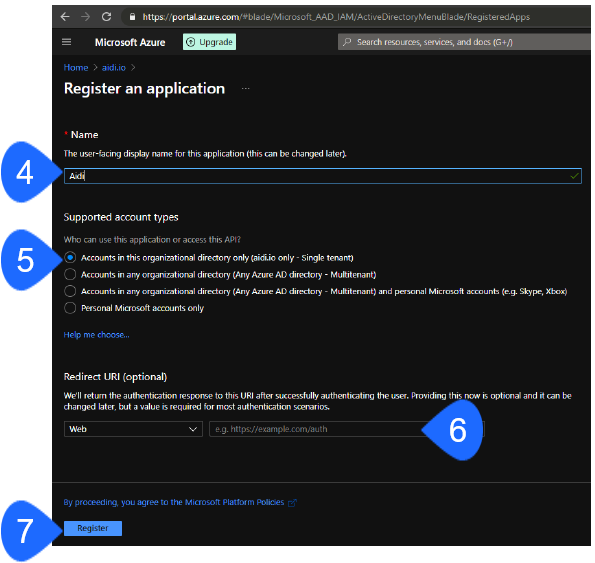
Task: Select Multitenant and personal Microsoft accounts option
Action: (70, 291)
